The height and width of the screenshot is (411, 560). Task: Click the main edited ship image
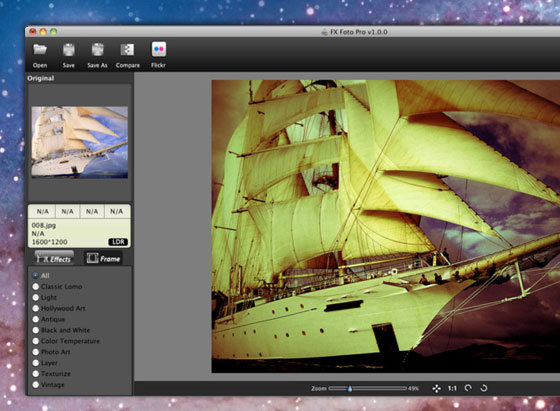[386, 226]
